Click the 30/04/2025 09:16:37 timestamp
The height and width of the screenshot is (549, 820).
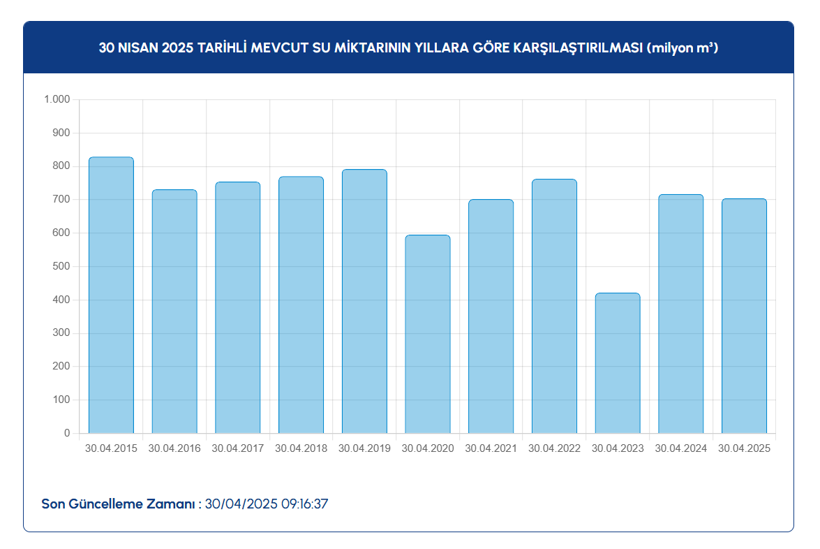pos(266,503)
